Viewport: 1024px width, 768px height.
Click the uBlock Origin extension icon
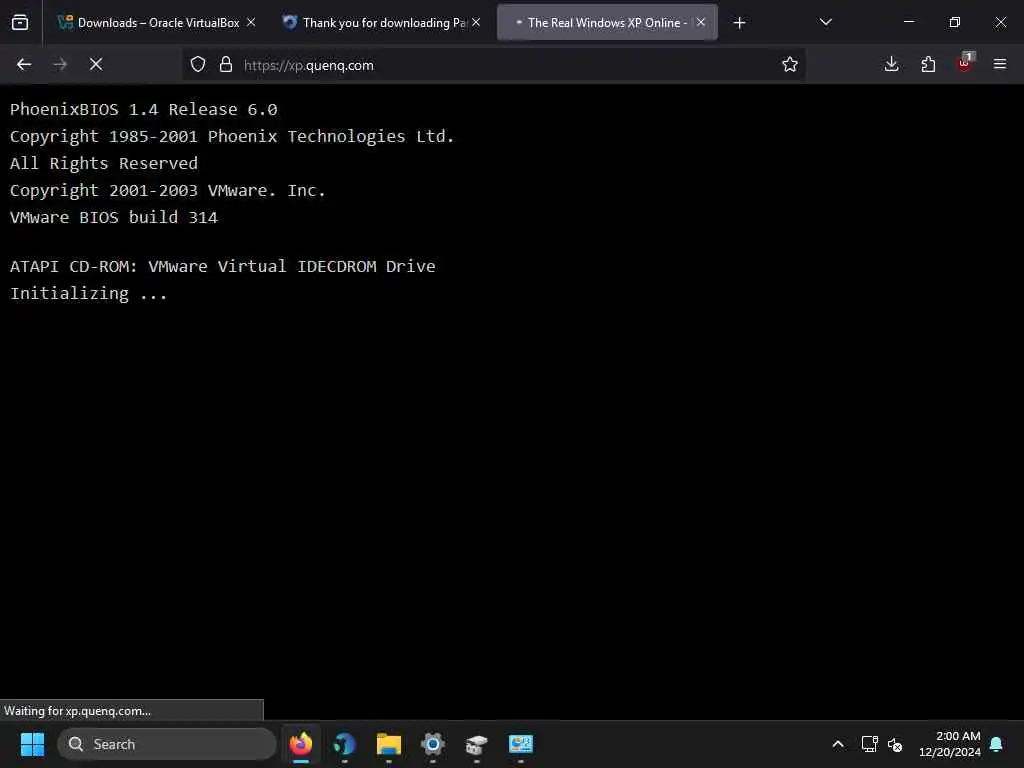point(965,63)
